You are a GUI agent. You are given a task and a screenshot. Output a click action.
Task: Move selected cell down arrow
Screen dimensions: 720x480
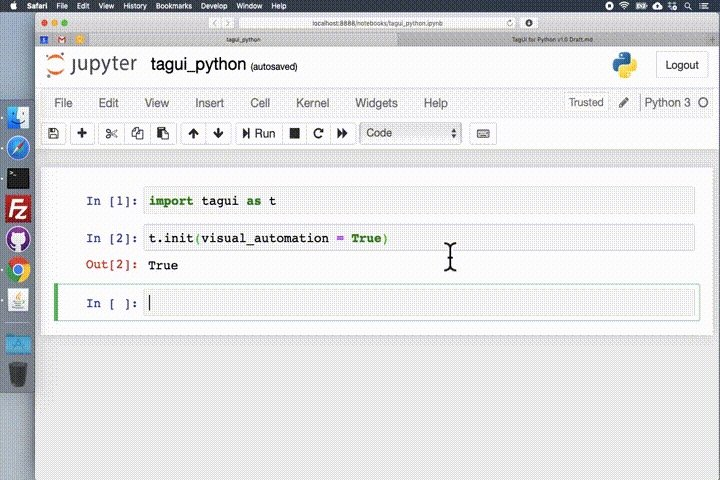[x=218, y=134]
